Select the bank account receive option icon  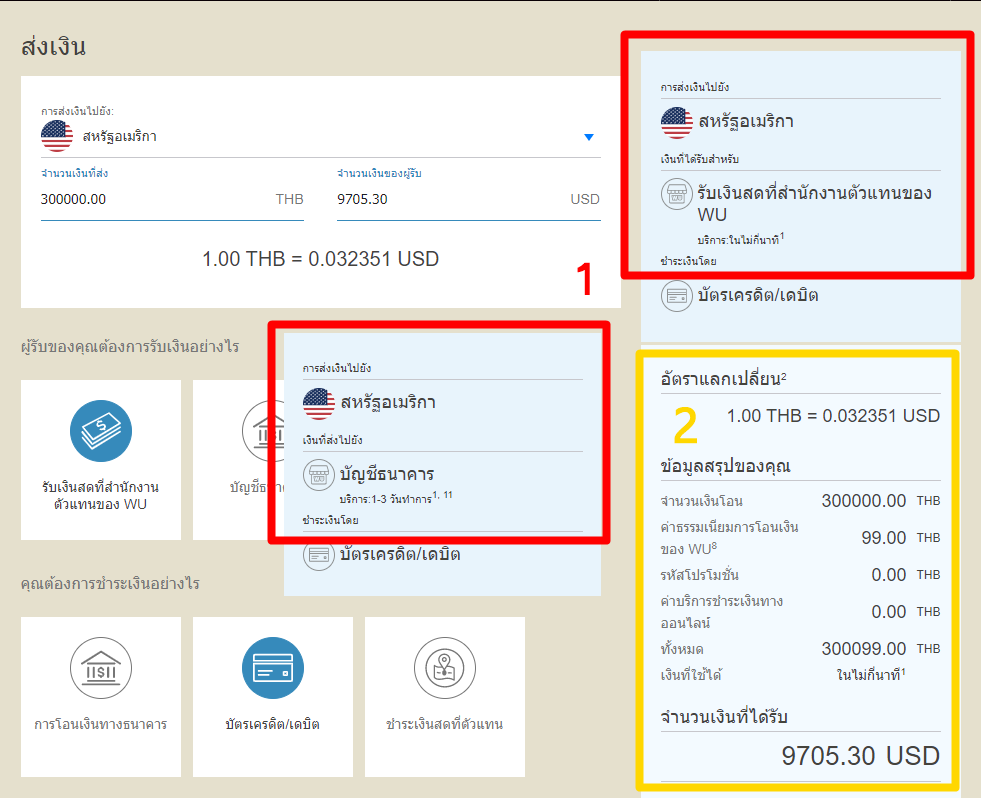coord(263,431)
